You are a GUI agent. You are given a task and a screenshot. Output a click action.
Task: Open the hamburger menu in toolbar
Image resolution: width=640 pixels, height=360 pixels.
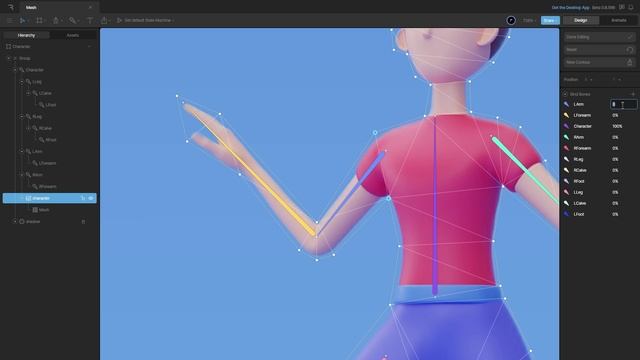[x=9, y=20]
